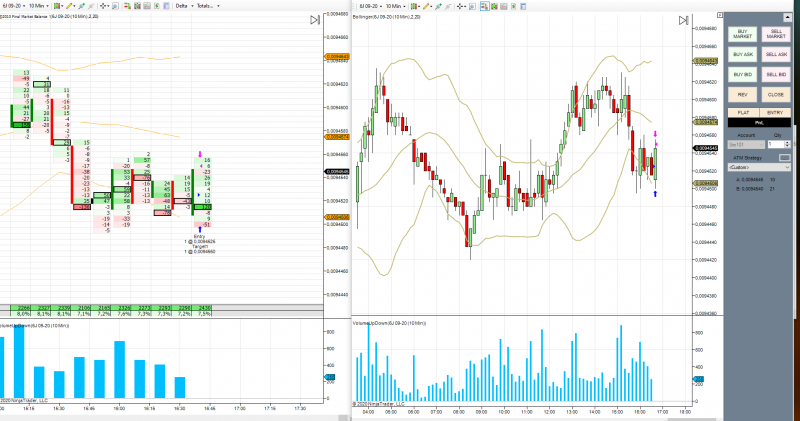Screen dimensions: 800x421
Task: Select crosshair cursor tool in right toolbar
Action: point(460,6)
